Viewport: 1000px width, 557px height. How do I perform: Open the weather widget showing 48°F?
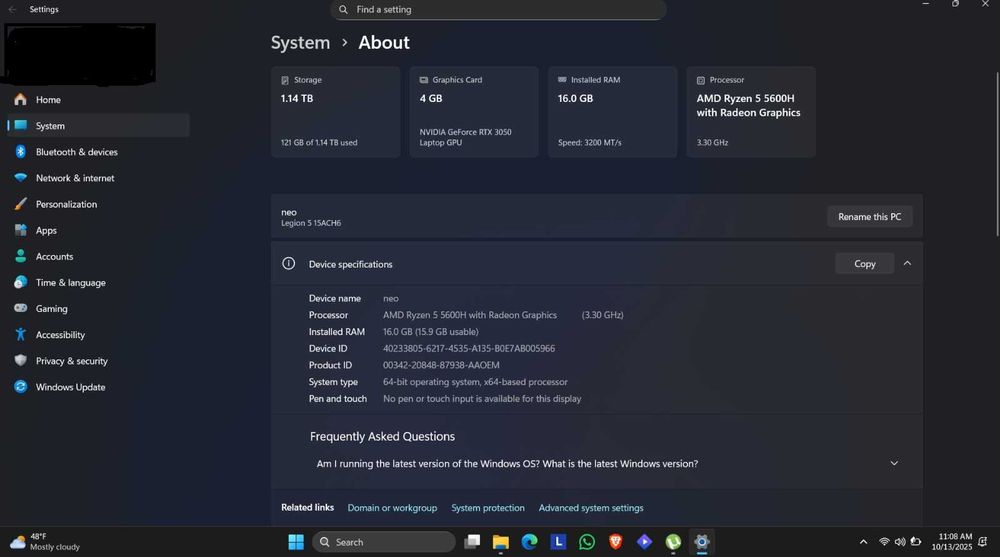(x=45, y=542)
